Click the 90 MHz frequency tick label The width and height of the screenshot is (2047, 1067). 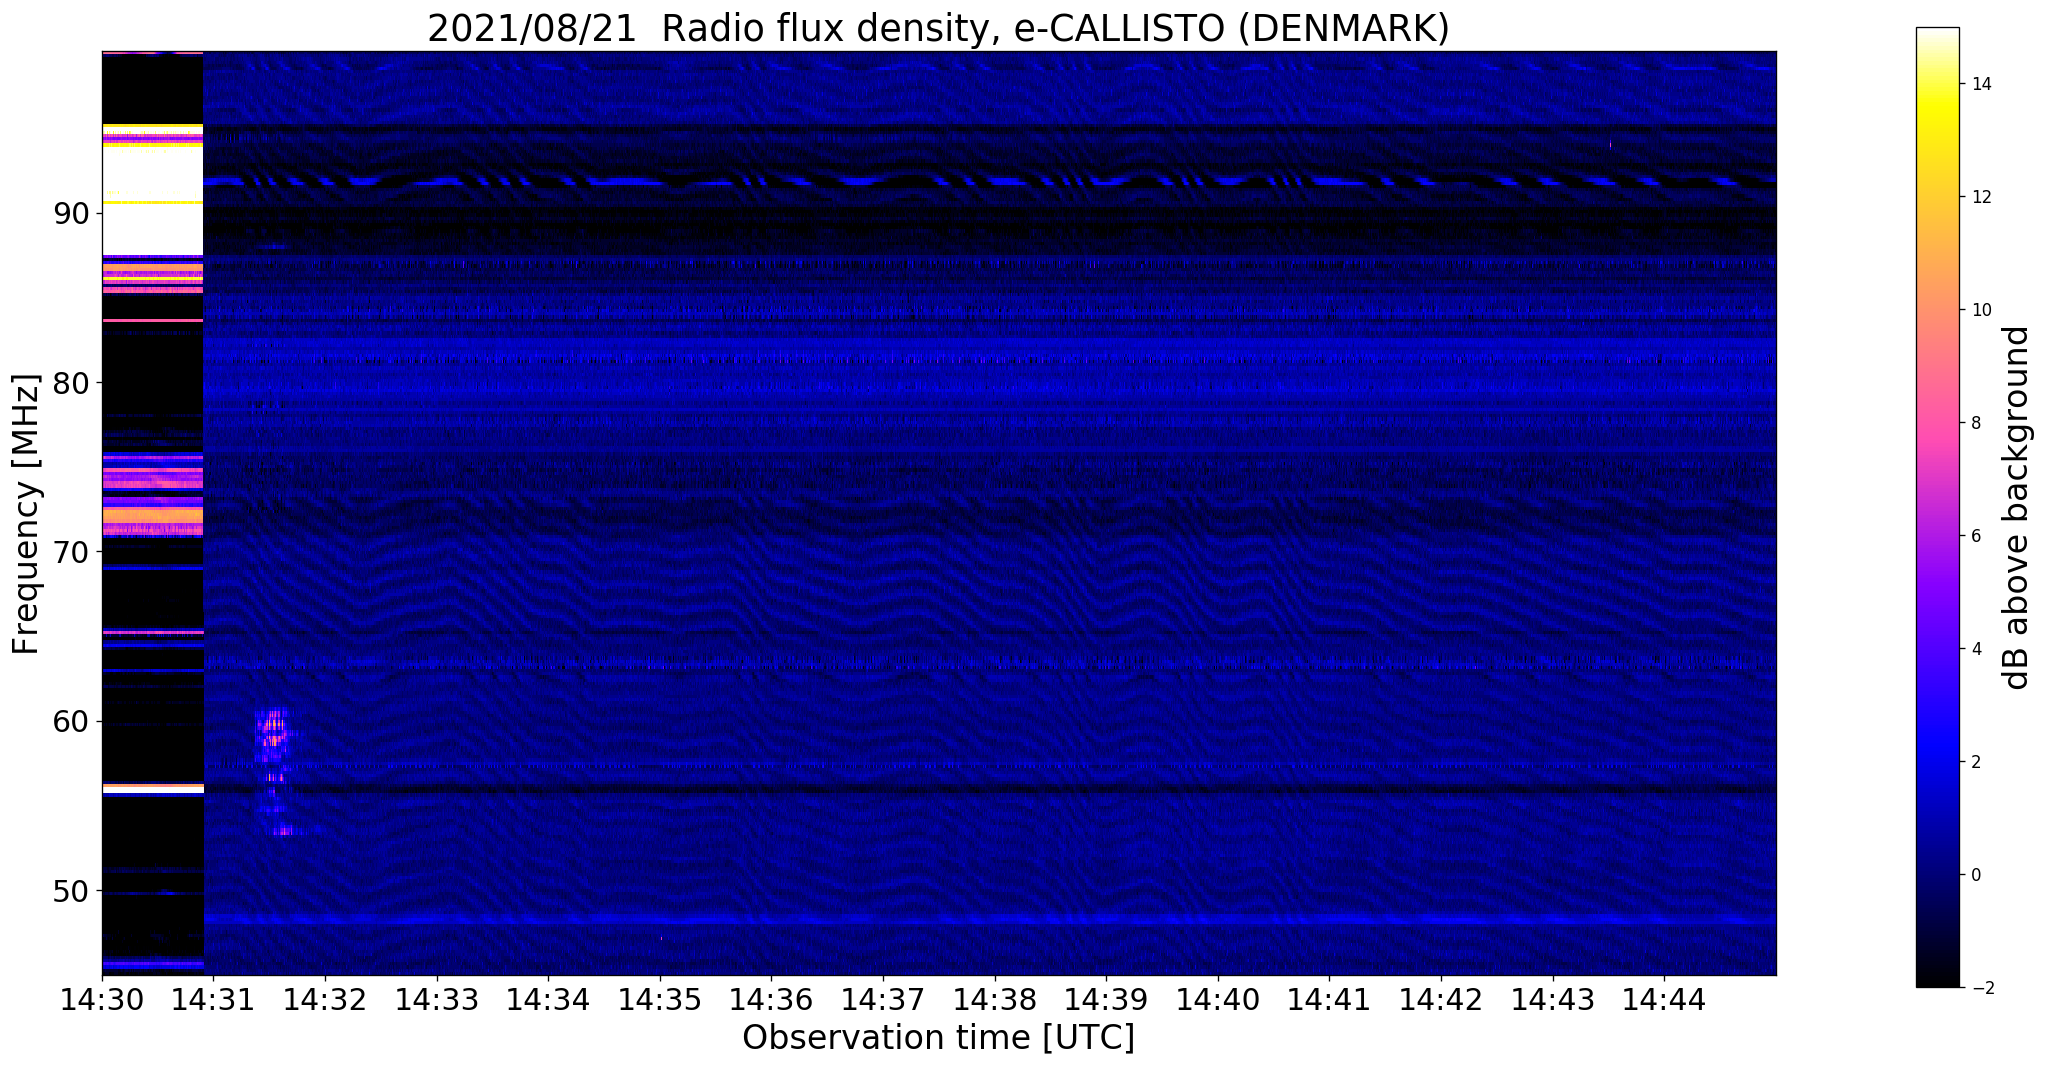71,214
